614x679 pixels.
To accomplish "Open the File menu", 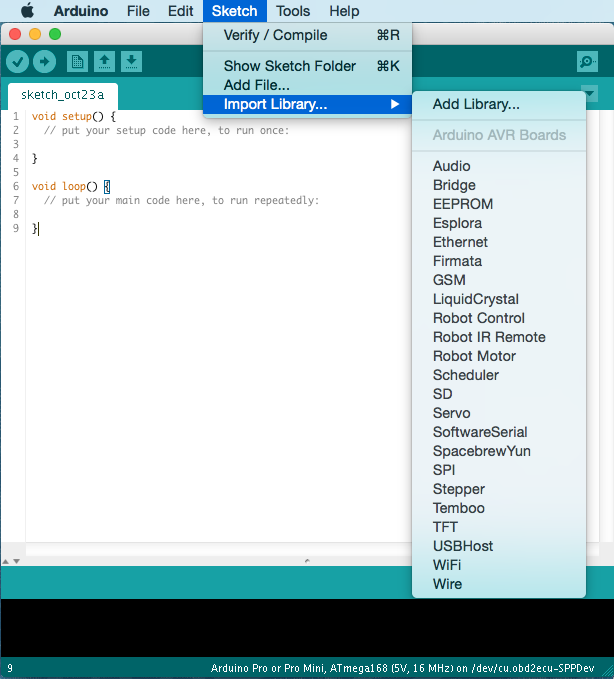I will click(x=138, y=10).
